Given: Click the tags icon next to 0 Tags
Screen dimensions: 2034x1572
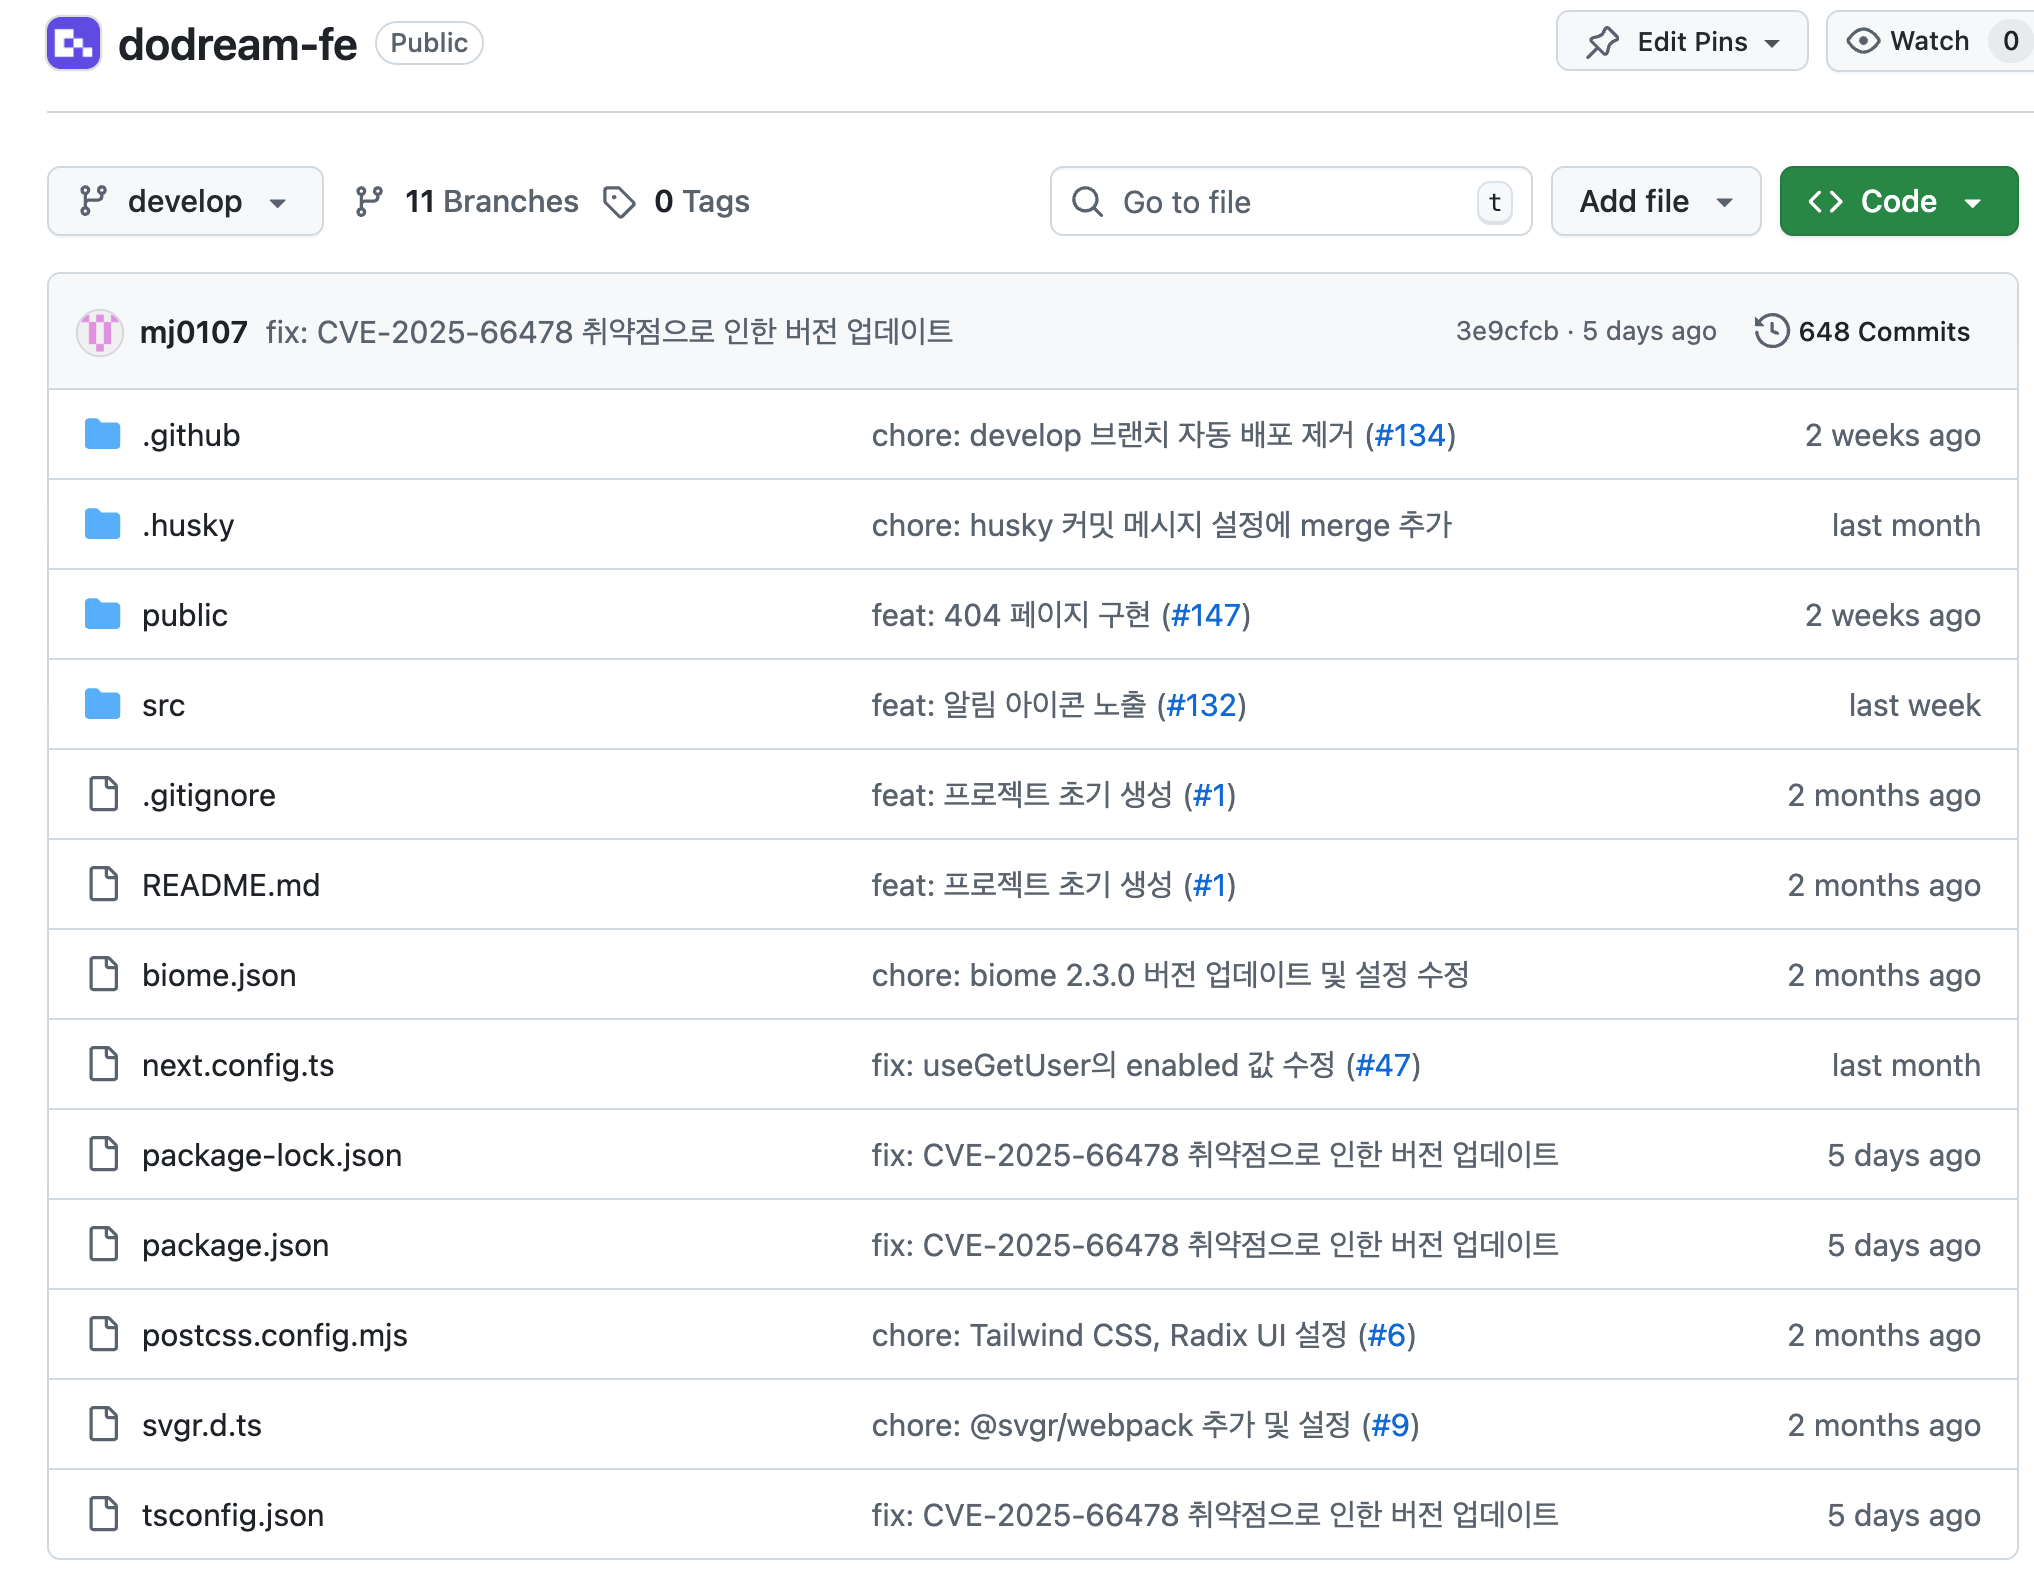Looking at the screenshot, I should [x=619, y=202].
